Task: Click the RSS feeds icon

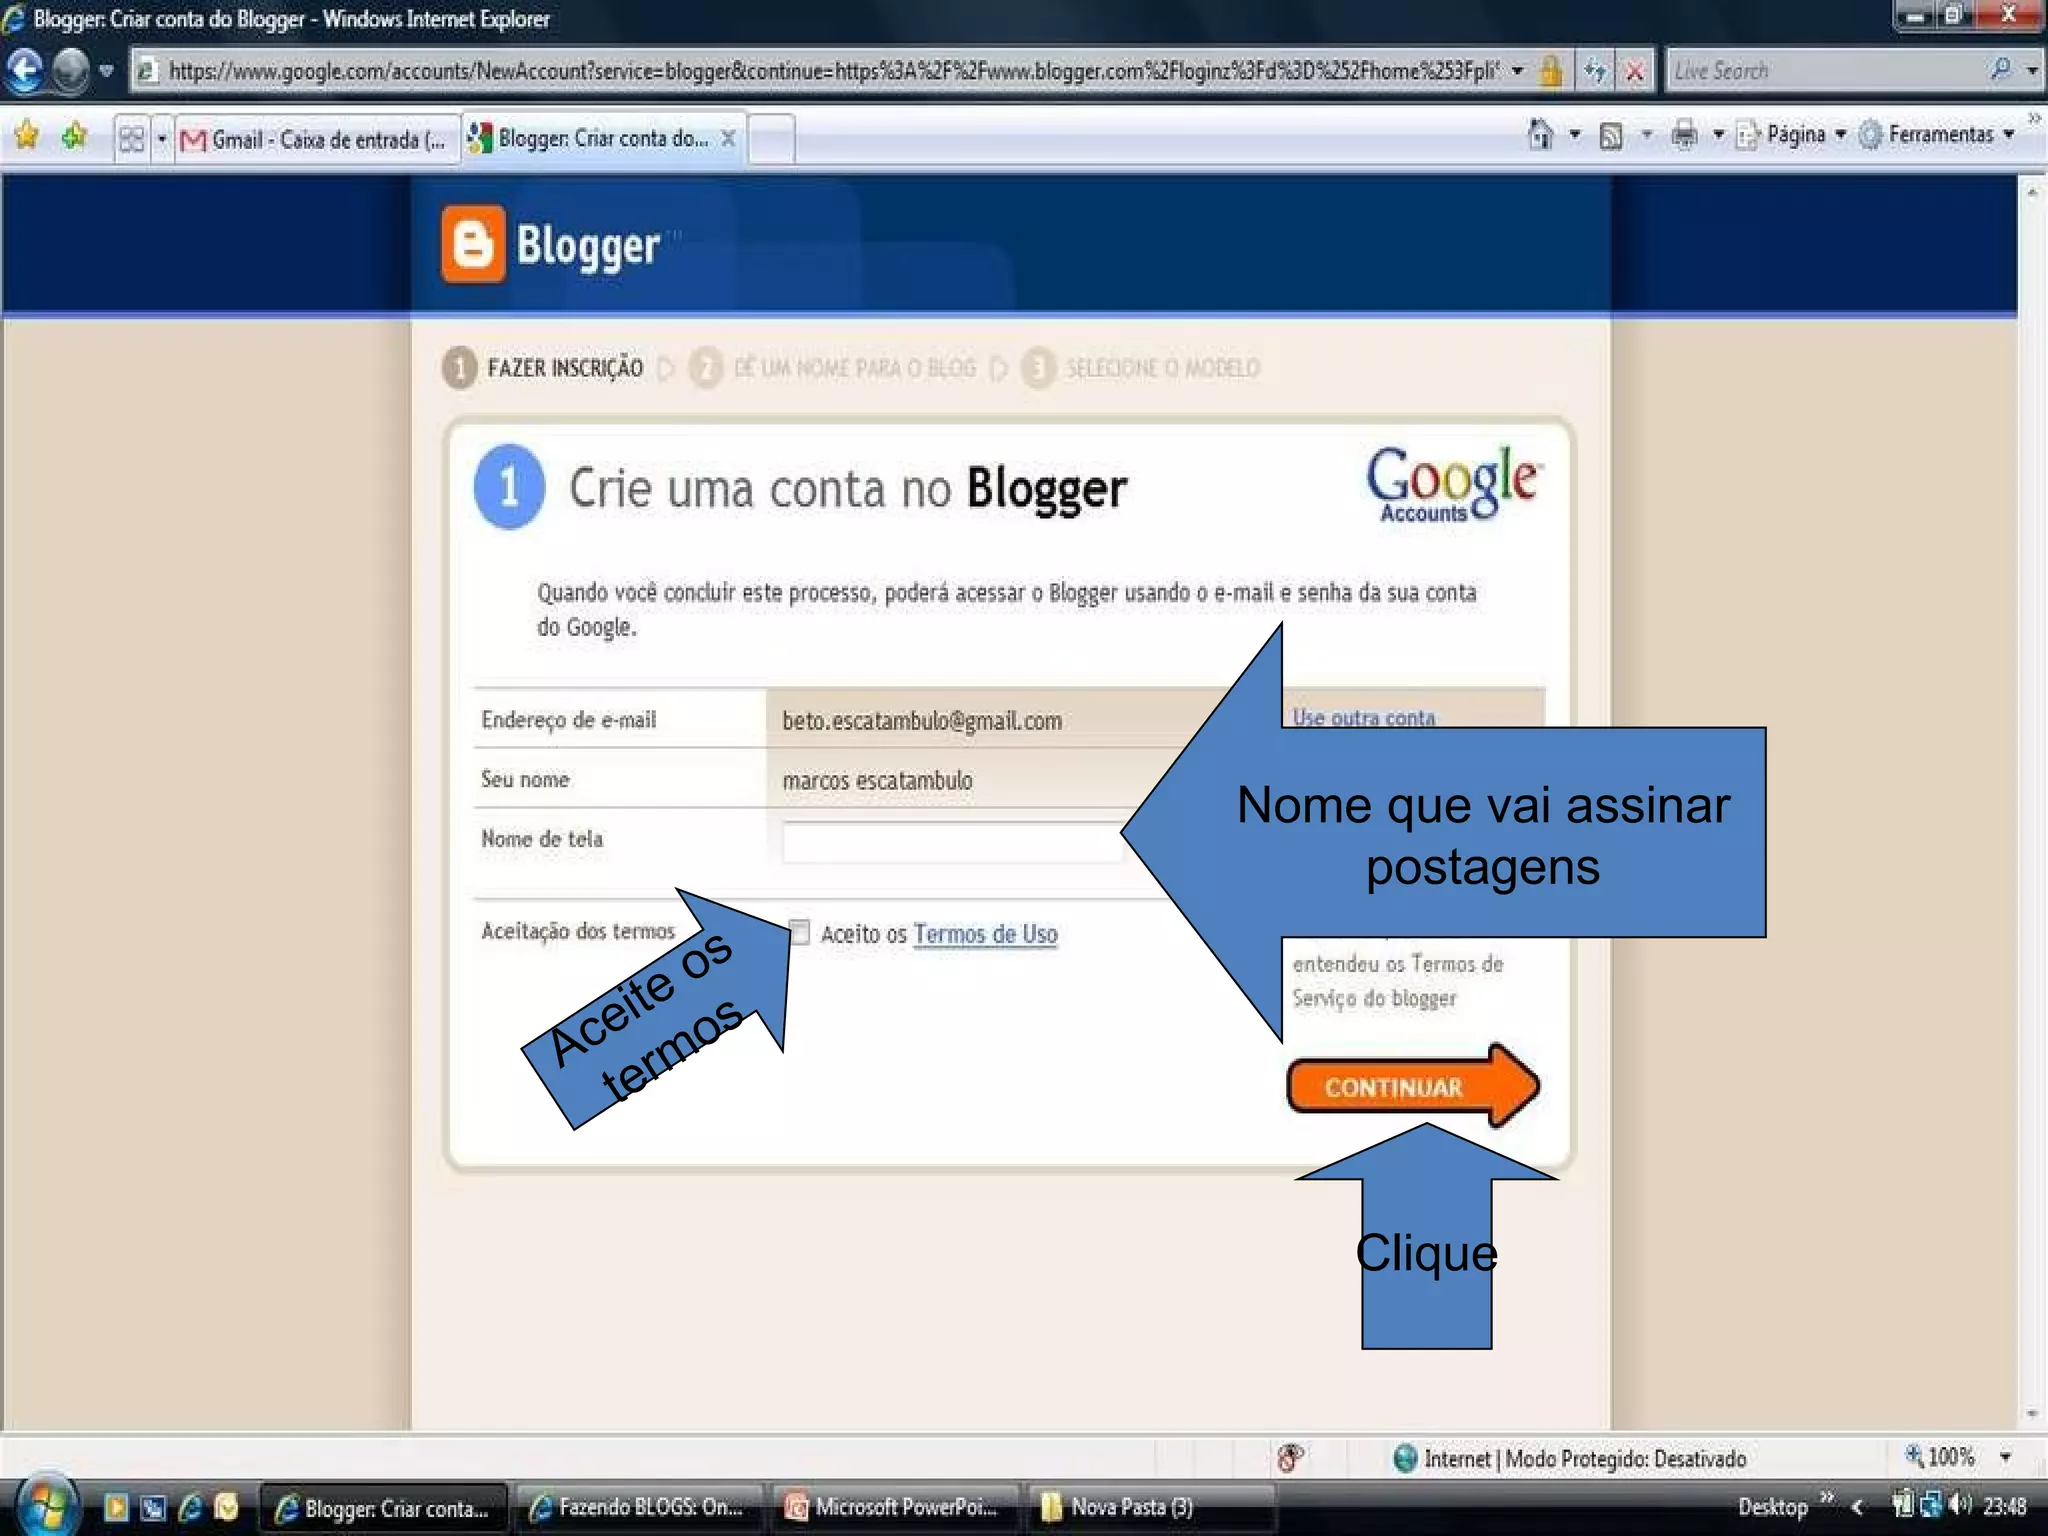Action: pos(1610,136)
